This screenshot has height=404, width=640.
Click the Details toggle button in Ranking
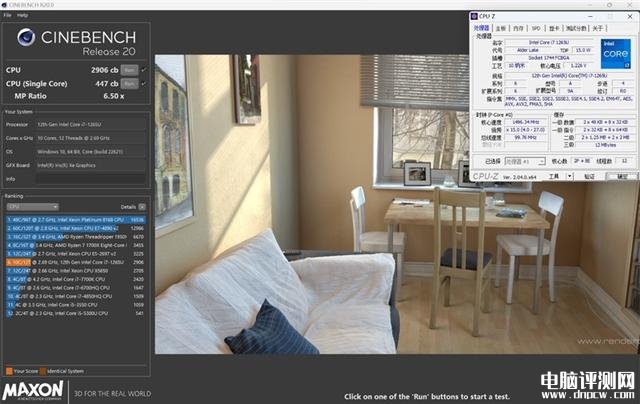pos(142,207)
